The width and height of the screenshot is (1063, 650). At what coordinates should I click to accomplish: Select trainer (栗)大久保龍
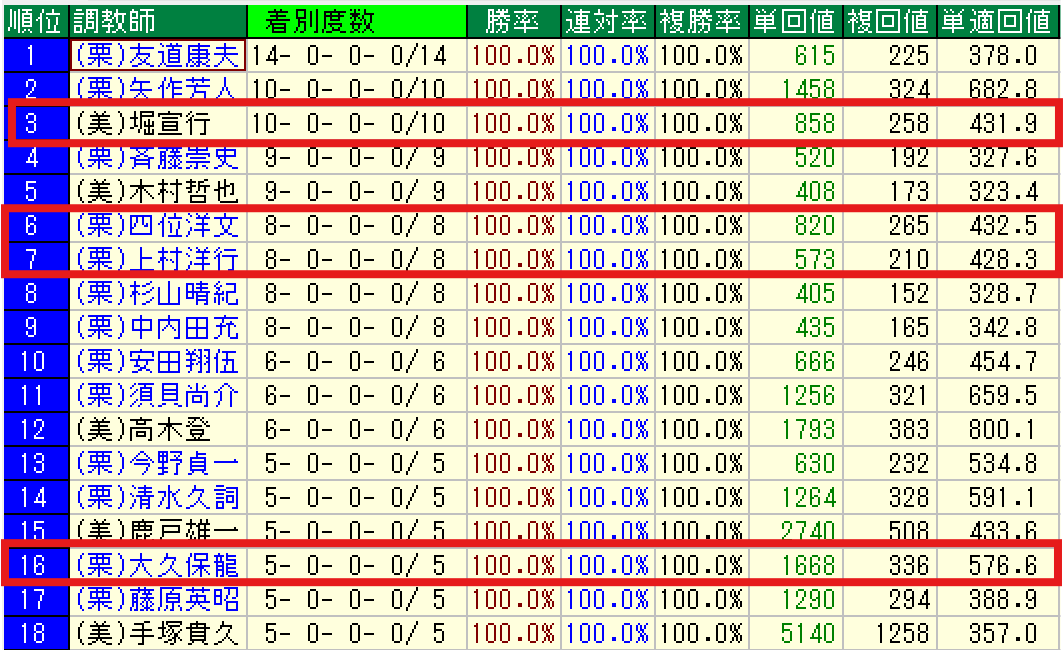click(x=157, y=565)
